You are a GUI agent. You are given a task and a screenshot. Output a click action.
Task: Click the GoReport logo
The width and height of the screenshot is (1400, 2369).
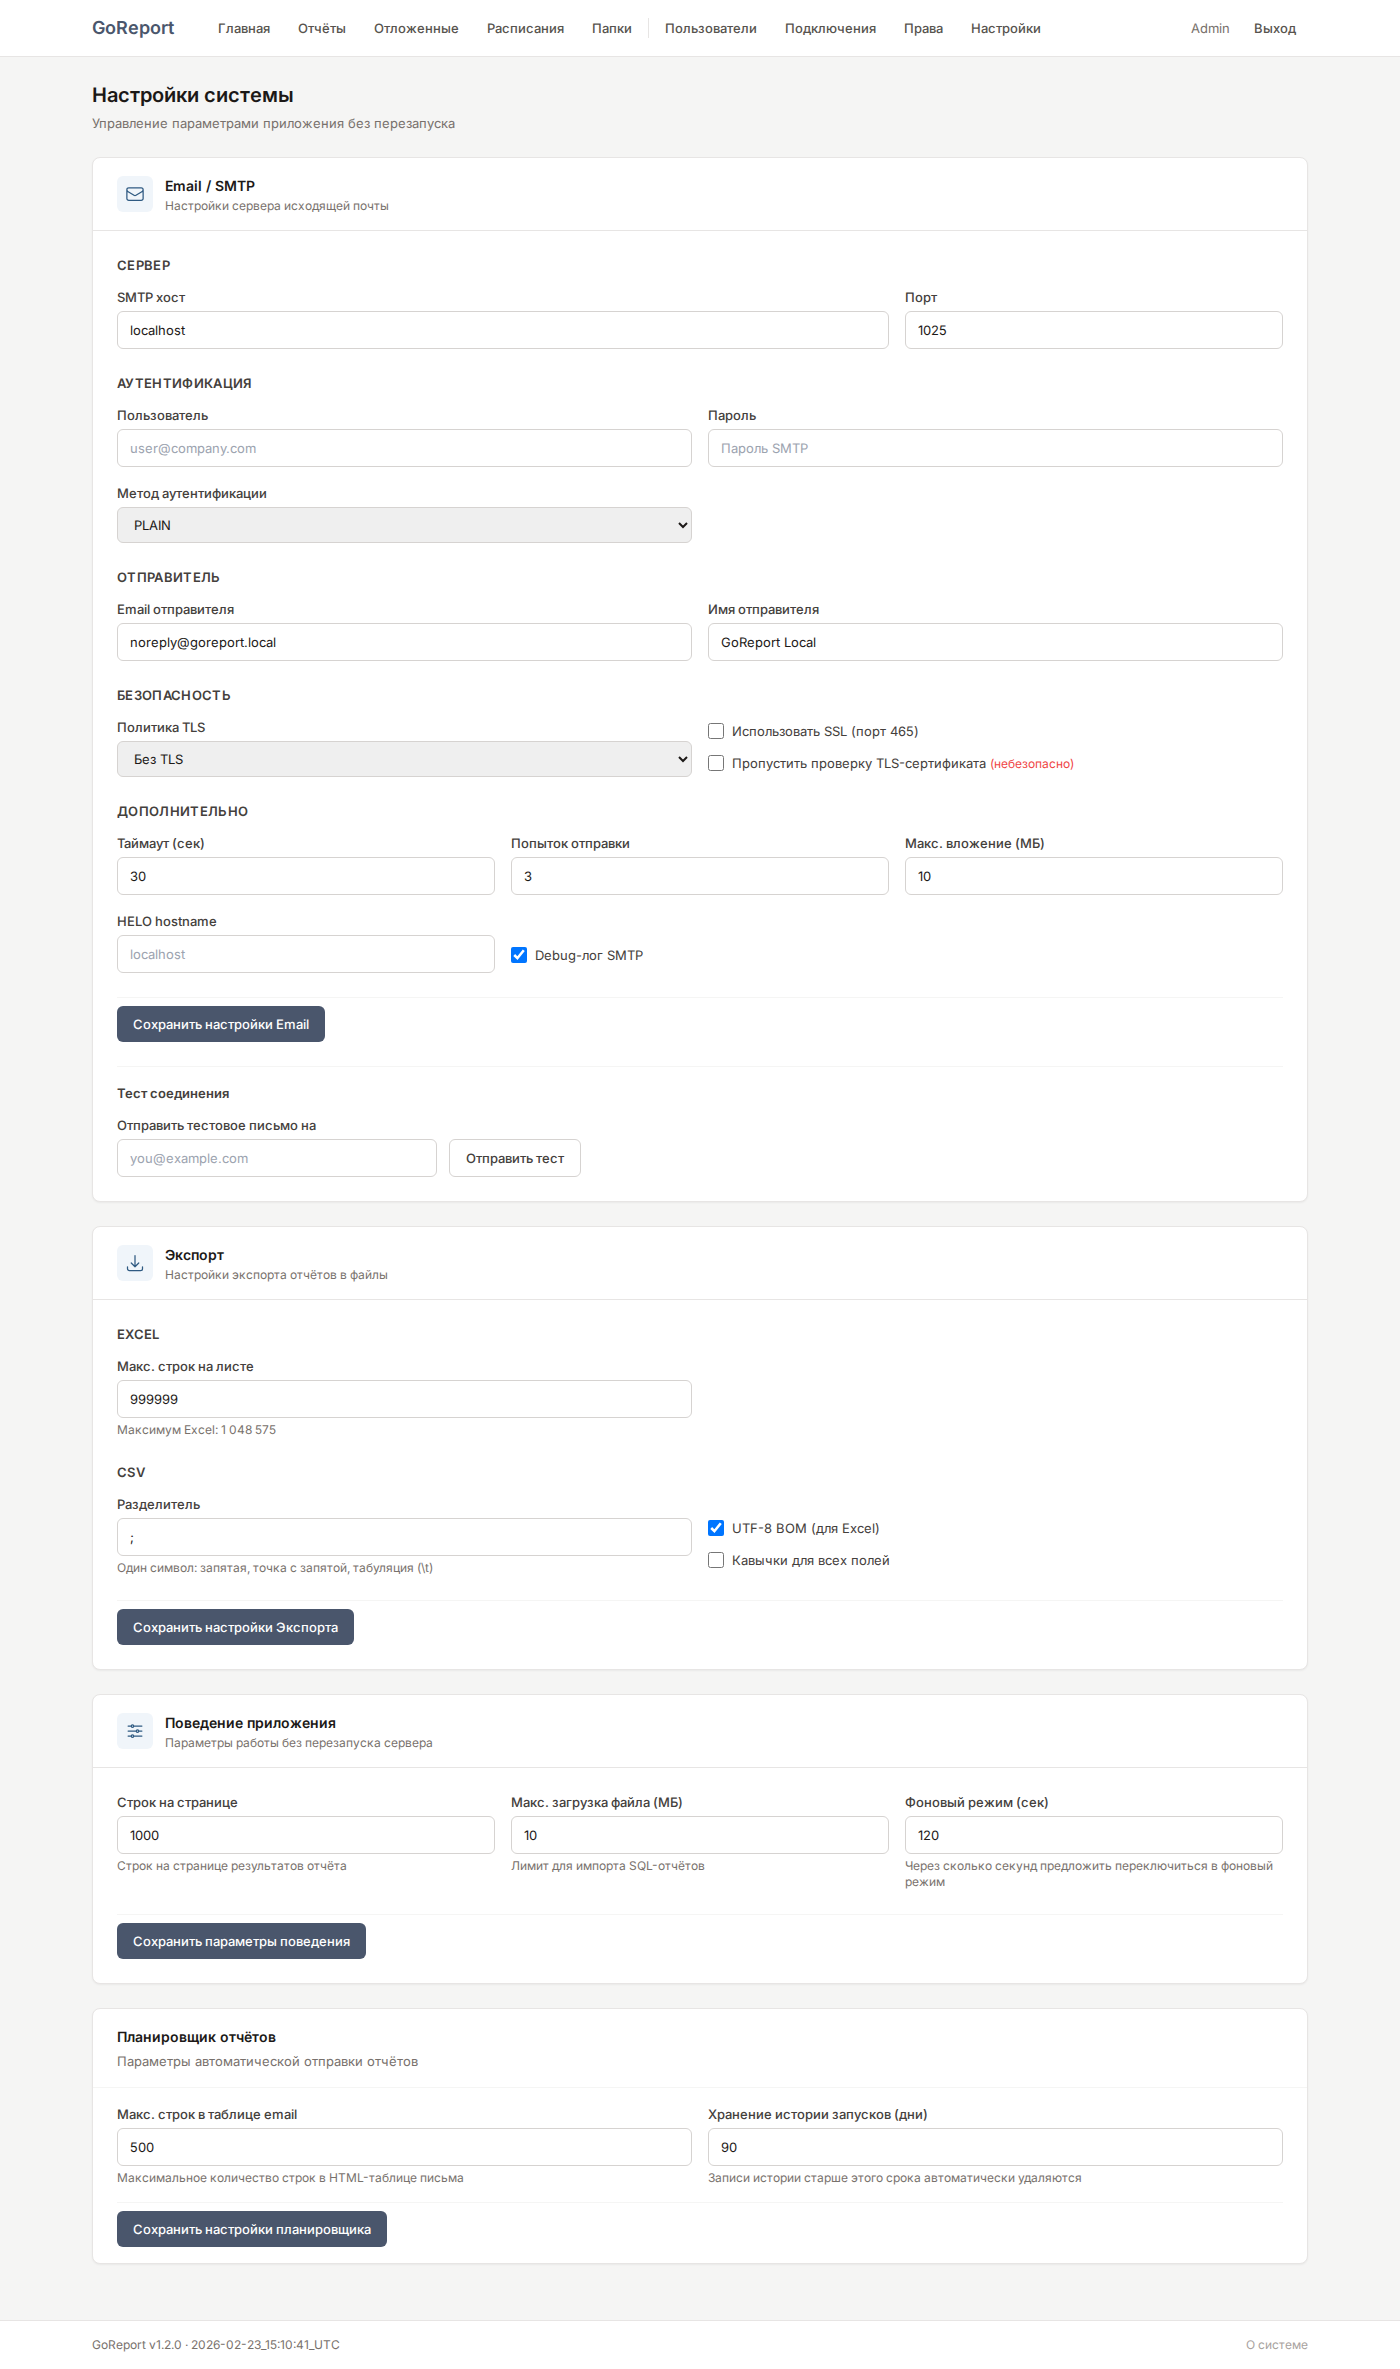click(x=133, y=28)
